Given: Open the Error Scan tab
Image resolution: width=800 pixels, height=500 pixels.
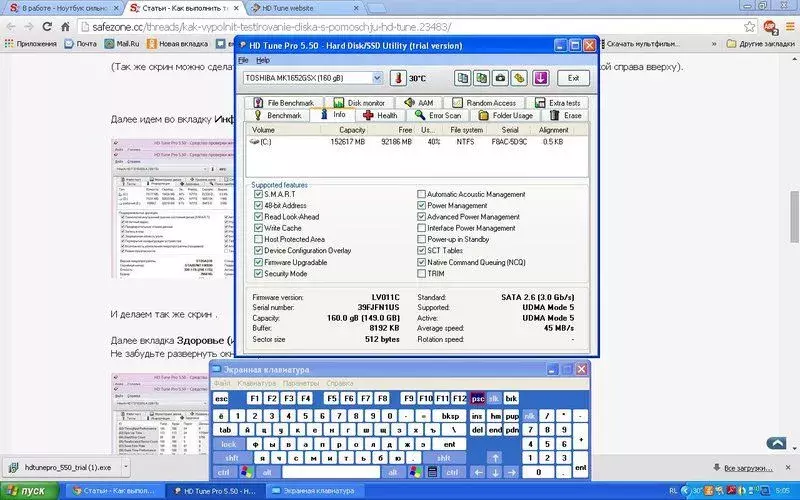Looking at the screenshot, I should 438,116.
